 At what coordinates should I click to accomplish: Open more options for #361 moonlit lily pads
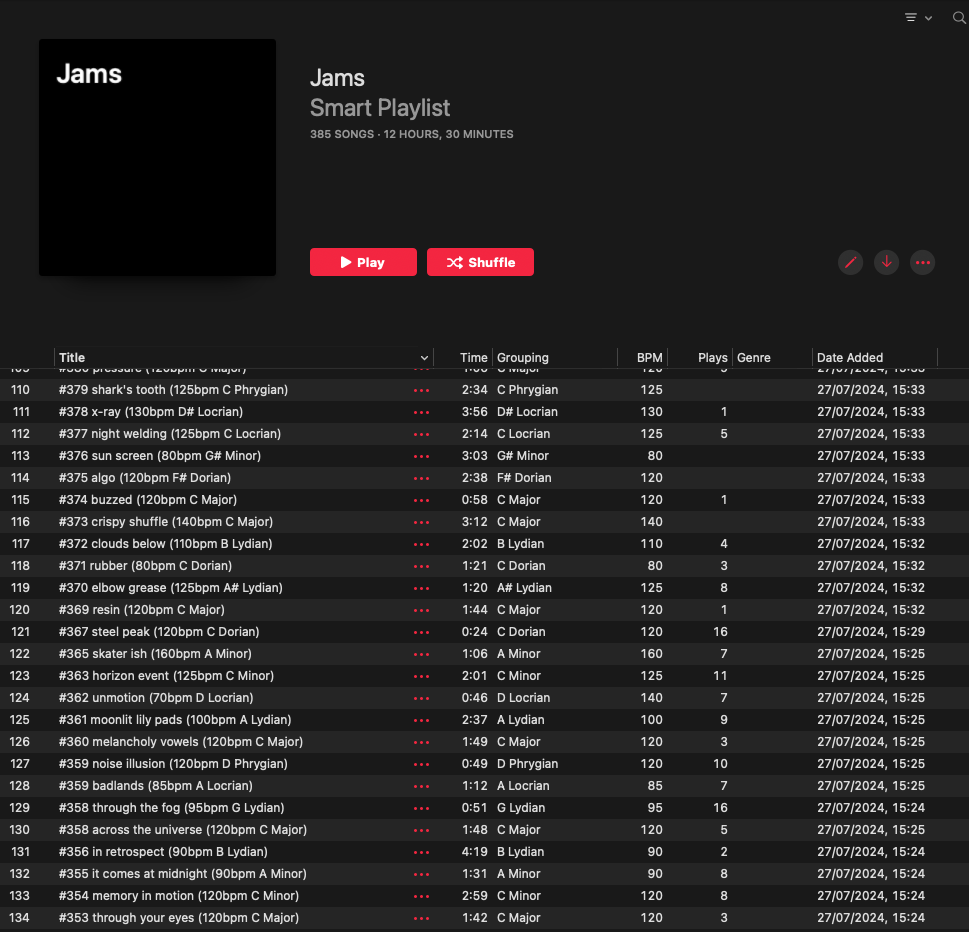pos(421,719)
